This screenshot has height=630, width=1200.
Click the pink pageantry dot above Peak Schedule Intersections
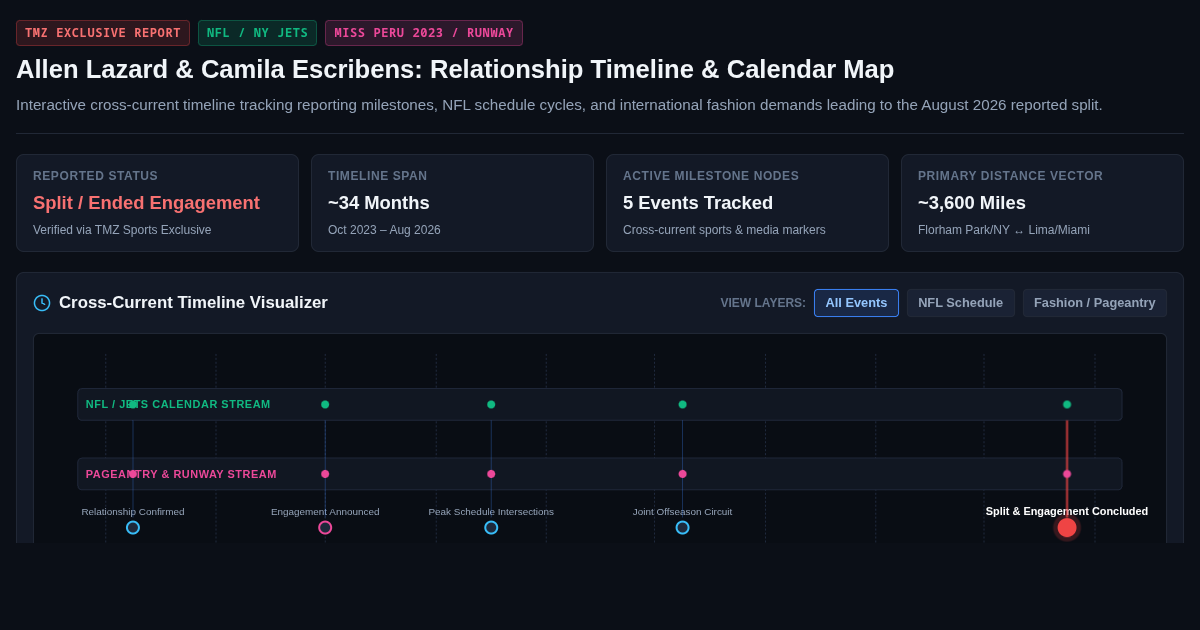tap(491, 474)
